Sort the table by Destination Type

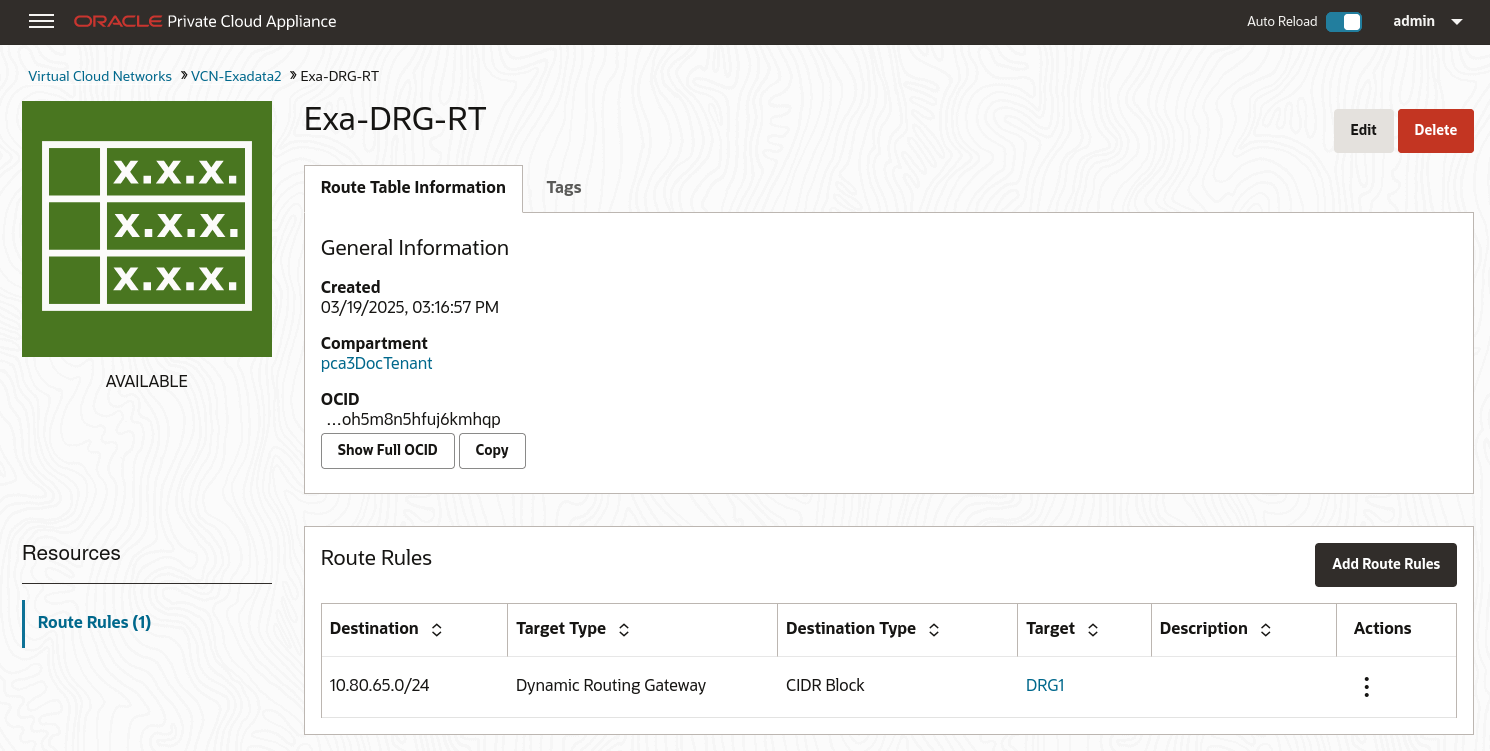[x=933, y=629]
